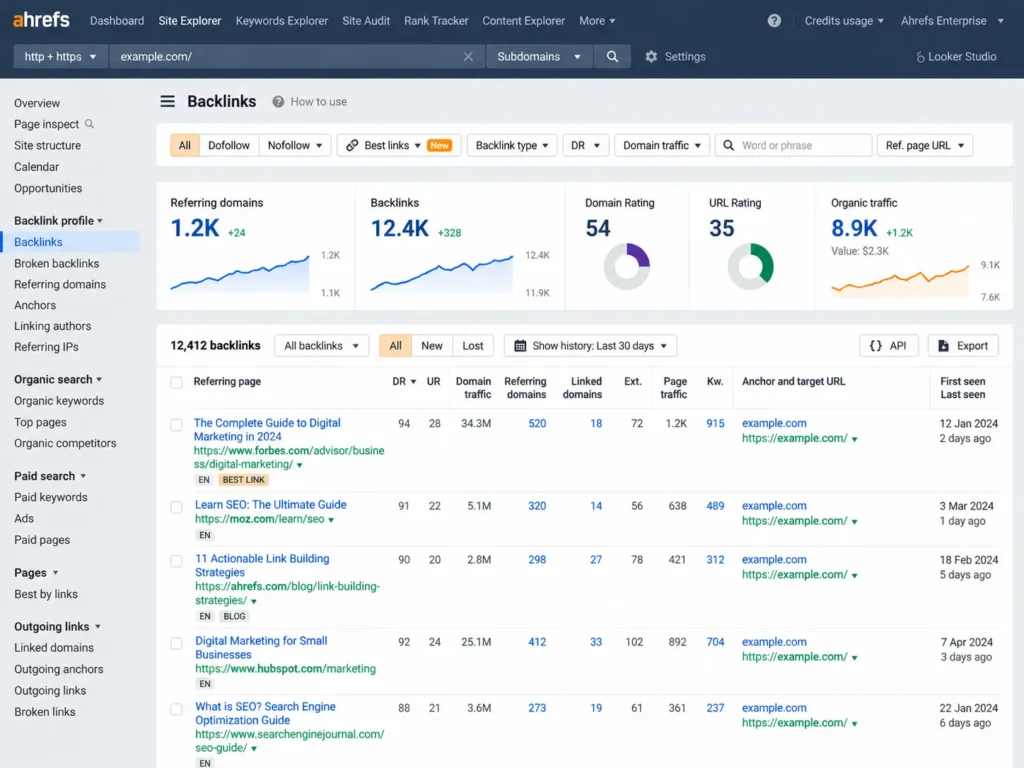1024x768 pixels.
Task: Open the Backlink type dropdown
Action: (x=511, y=145)
